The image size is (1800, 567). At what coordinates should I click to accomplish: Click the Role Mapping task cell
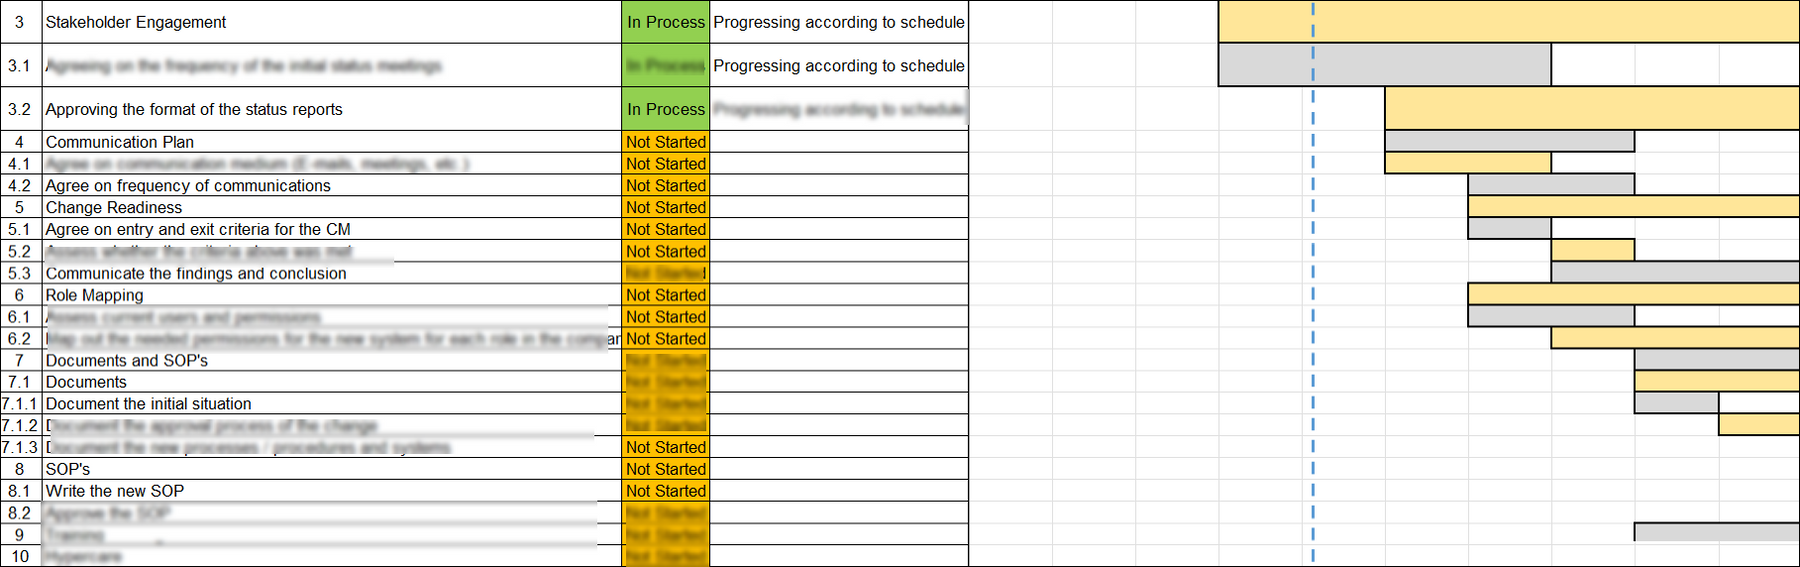(x=331, y=295)
